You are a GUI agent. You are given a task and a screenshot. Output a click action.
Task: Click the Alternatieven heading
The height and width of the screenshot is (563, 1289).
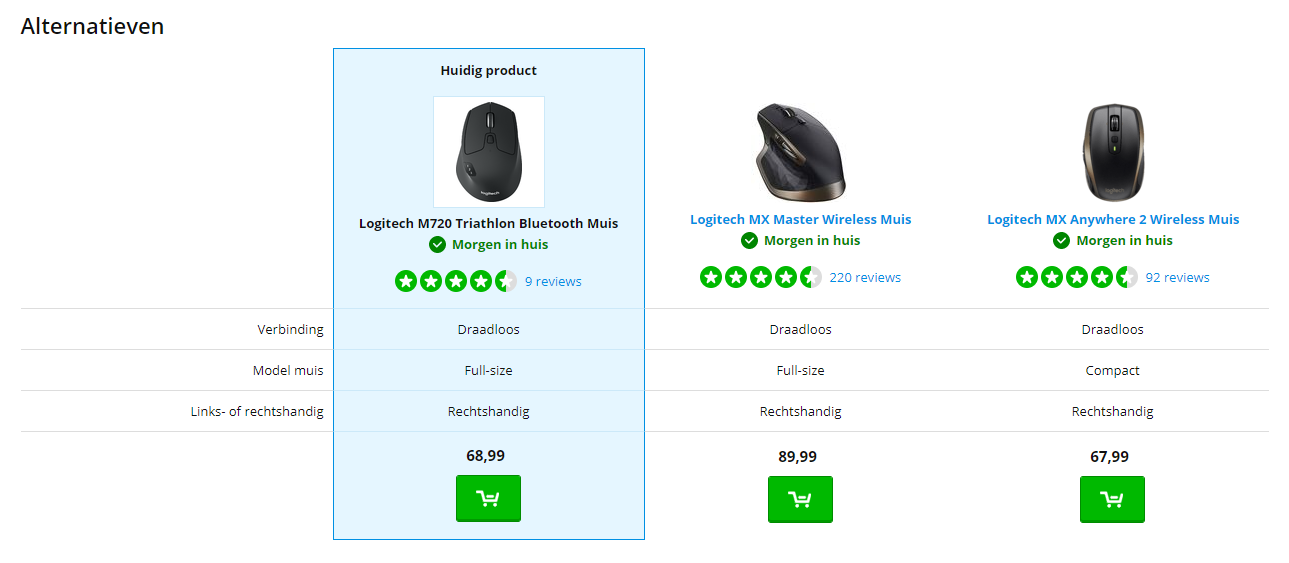click(92, 26)
